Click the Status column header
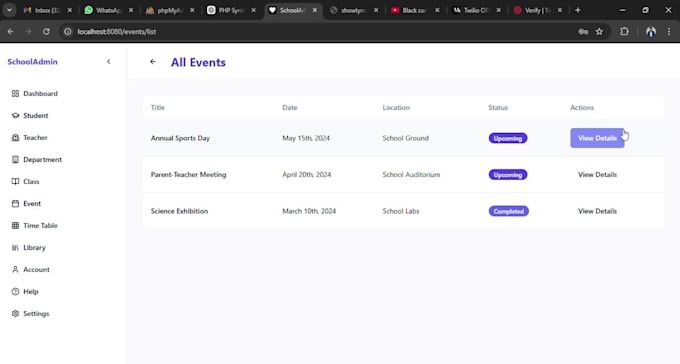The width and height of the screenshot is (680, 364). 498,108
